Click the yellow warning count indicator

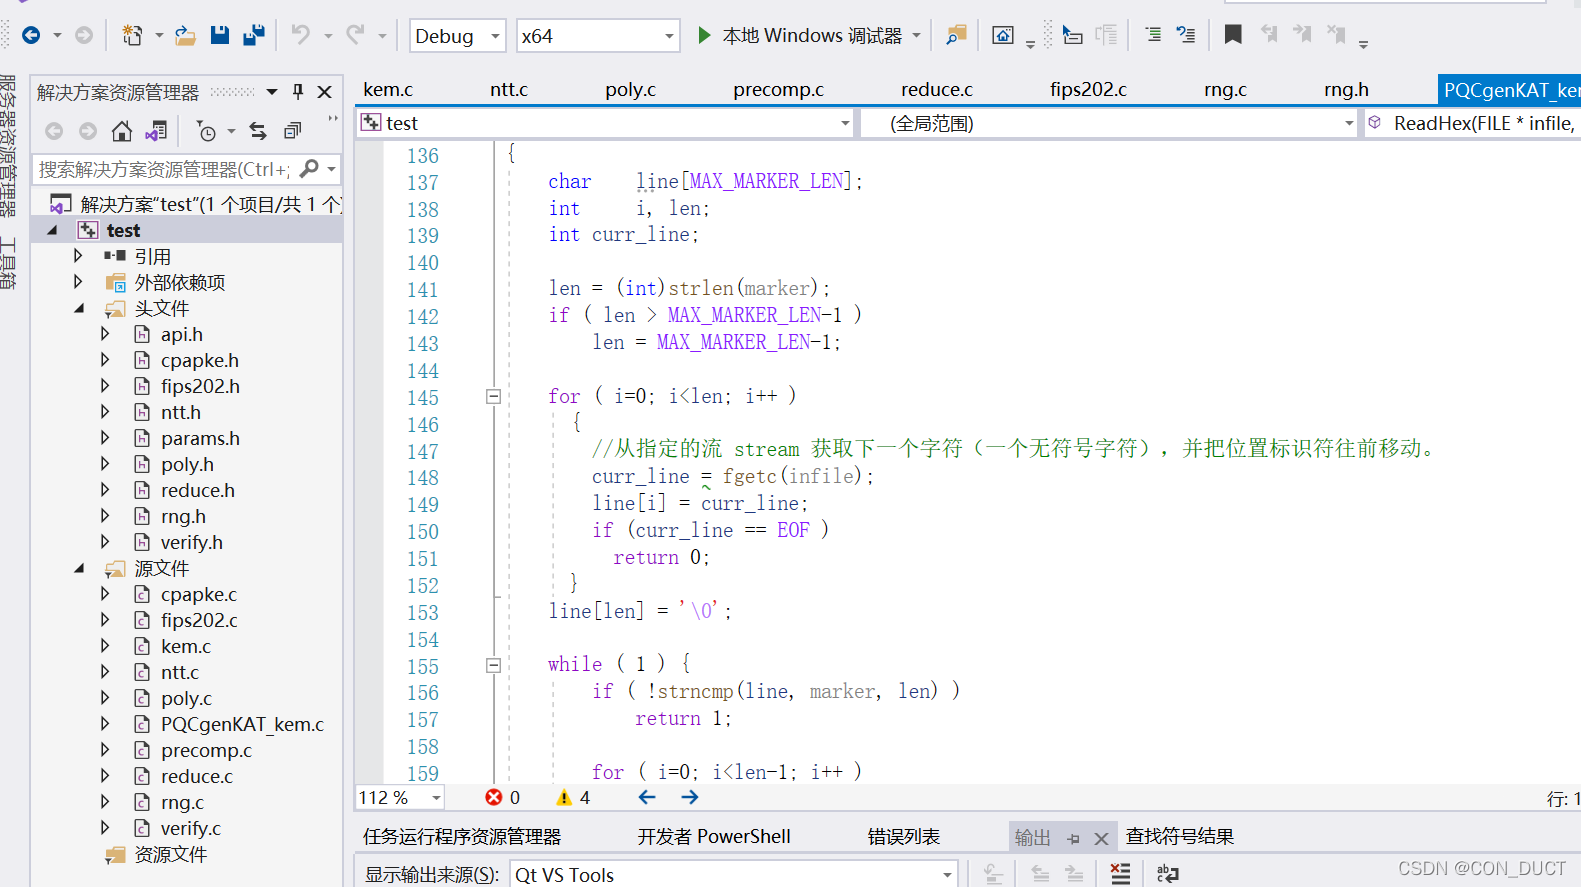(573, 797)
